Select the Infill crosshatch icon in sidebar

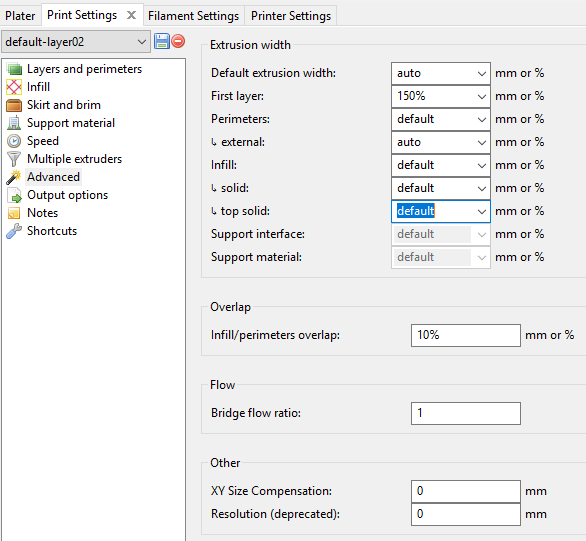(x=14, y=87)
